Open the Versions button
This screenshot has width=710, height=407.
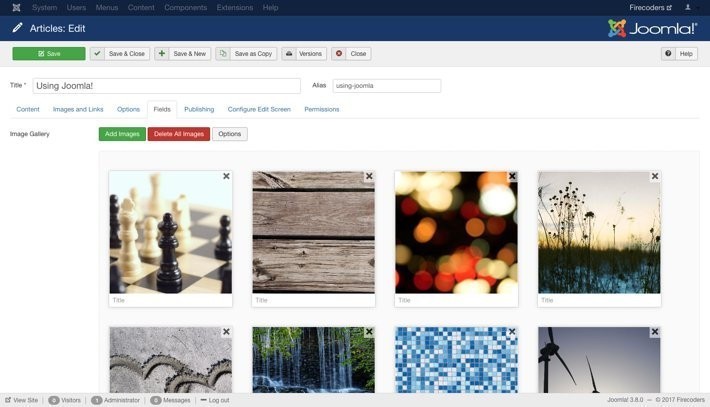click(304, 53)
